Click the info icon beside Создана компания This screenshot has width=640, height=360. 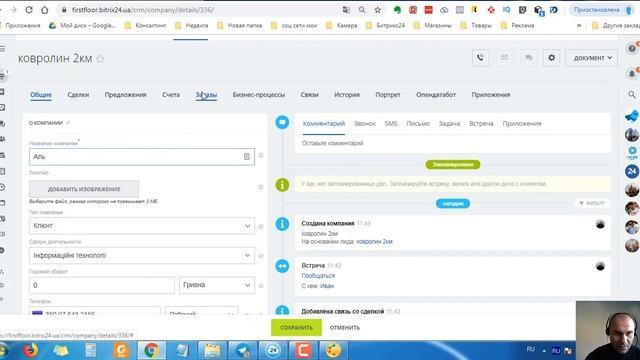tap(282, 224)
